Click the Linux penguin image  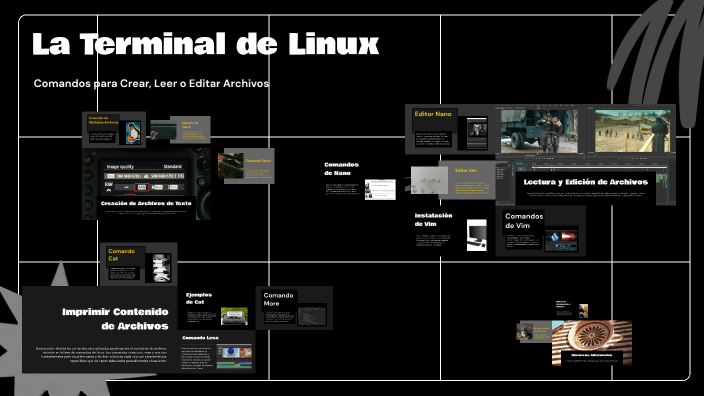click(133, 132)
